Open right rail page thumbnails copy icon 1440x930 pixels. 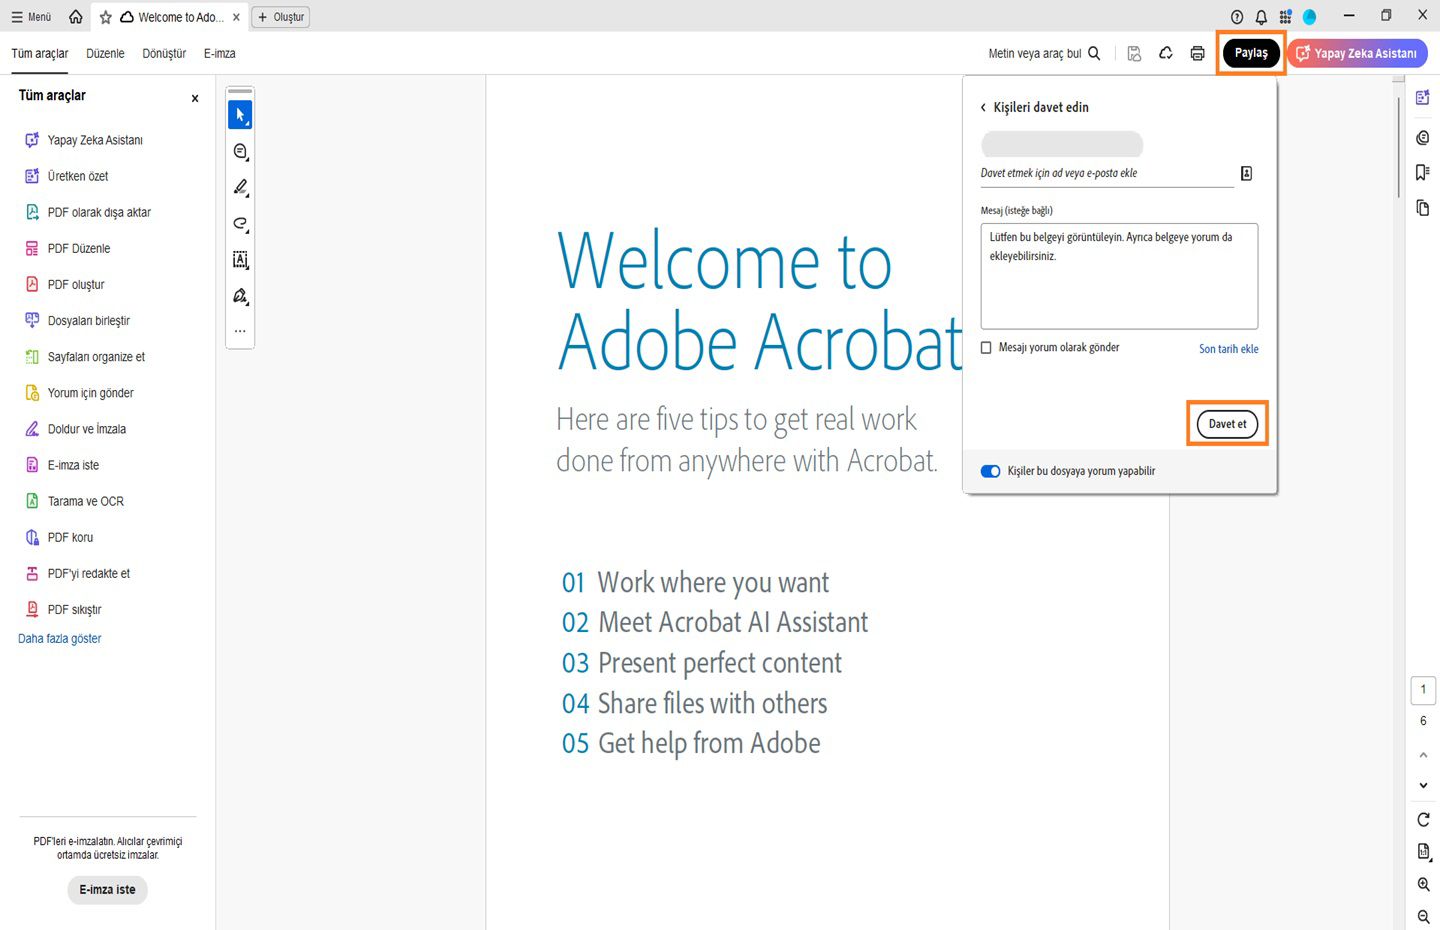(1423, 208)
